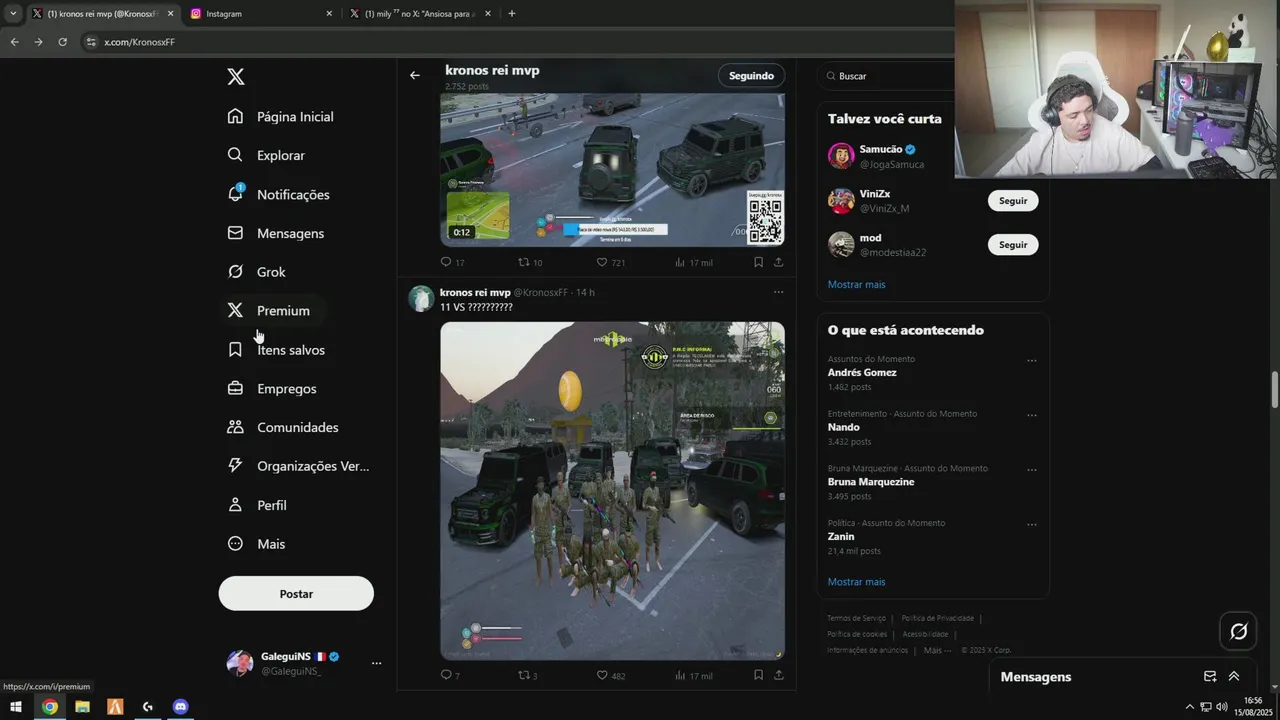
Task: Click the page vertical scrollbar thumb
Action: tap(1274, 389)
